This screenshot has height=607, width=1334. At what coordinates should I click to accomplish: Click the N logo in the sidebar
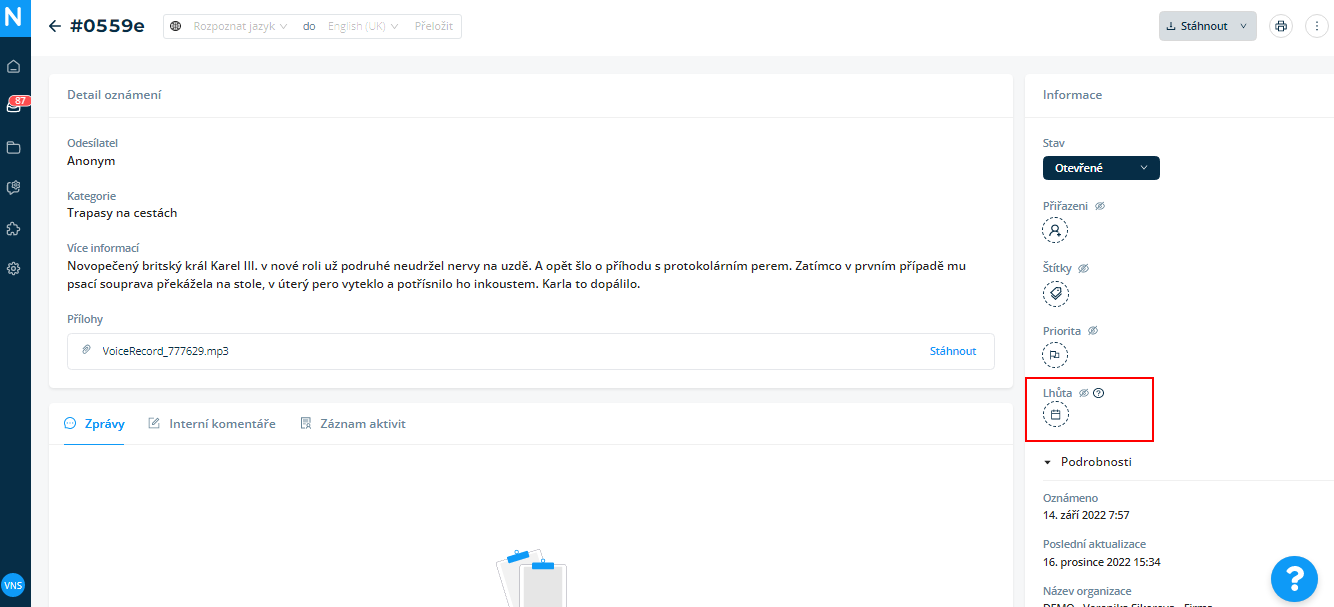tap(14, 18)
